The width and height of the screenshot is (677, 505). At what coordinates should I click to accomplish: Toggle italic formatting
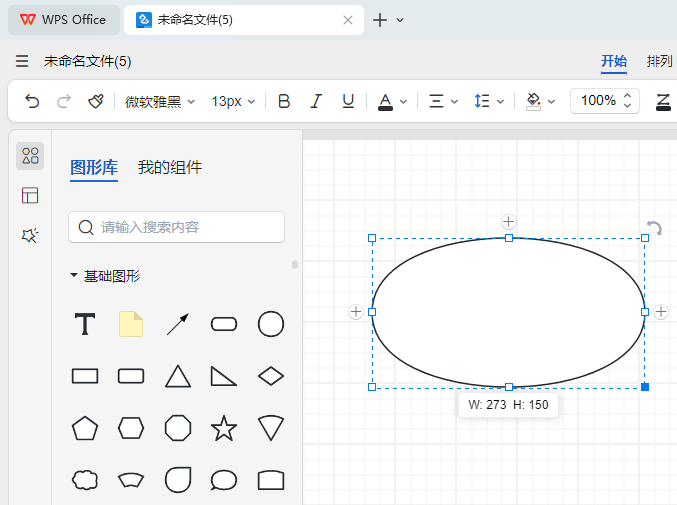(316, 101)
